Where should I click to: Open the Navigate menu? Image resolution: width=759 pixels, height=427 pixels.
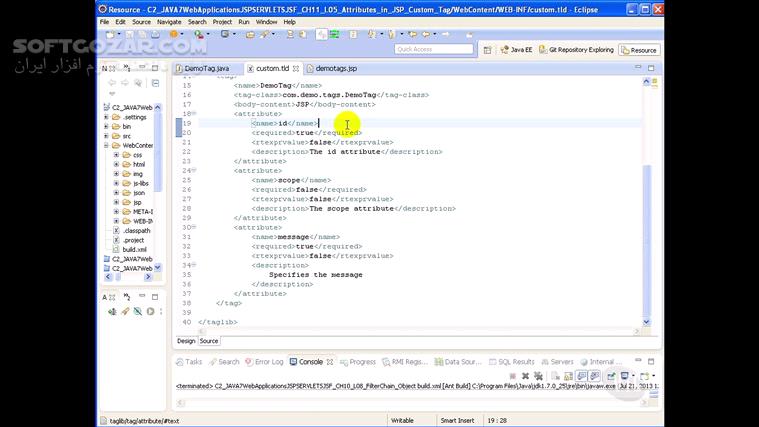point(169,22)
